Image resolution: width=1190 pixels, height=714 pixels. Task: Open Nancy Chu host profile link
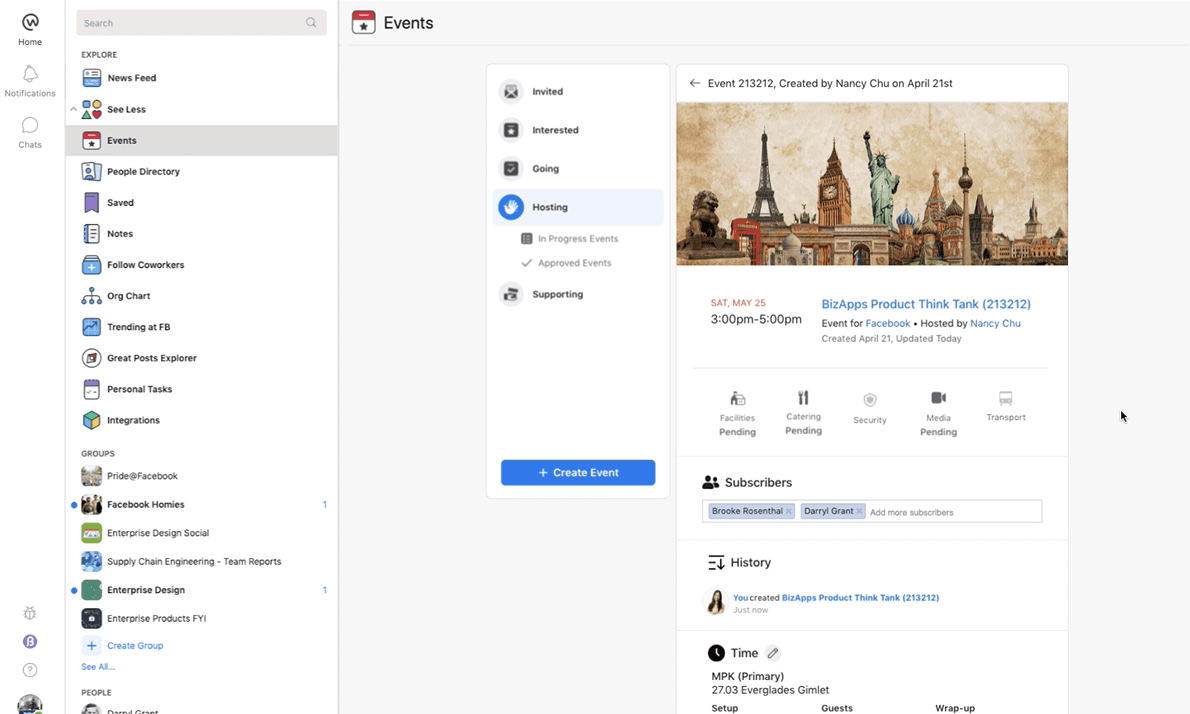(995, 323)
